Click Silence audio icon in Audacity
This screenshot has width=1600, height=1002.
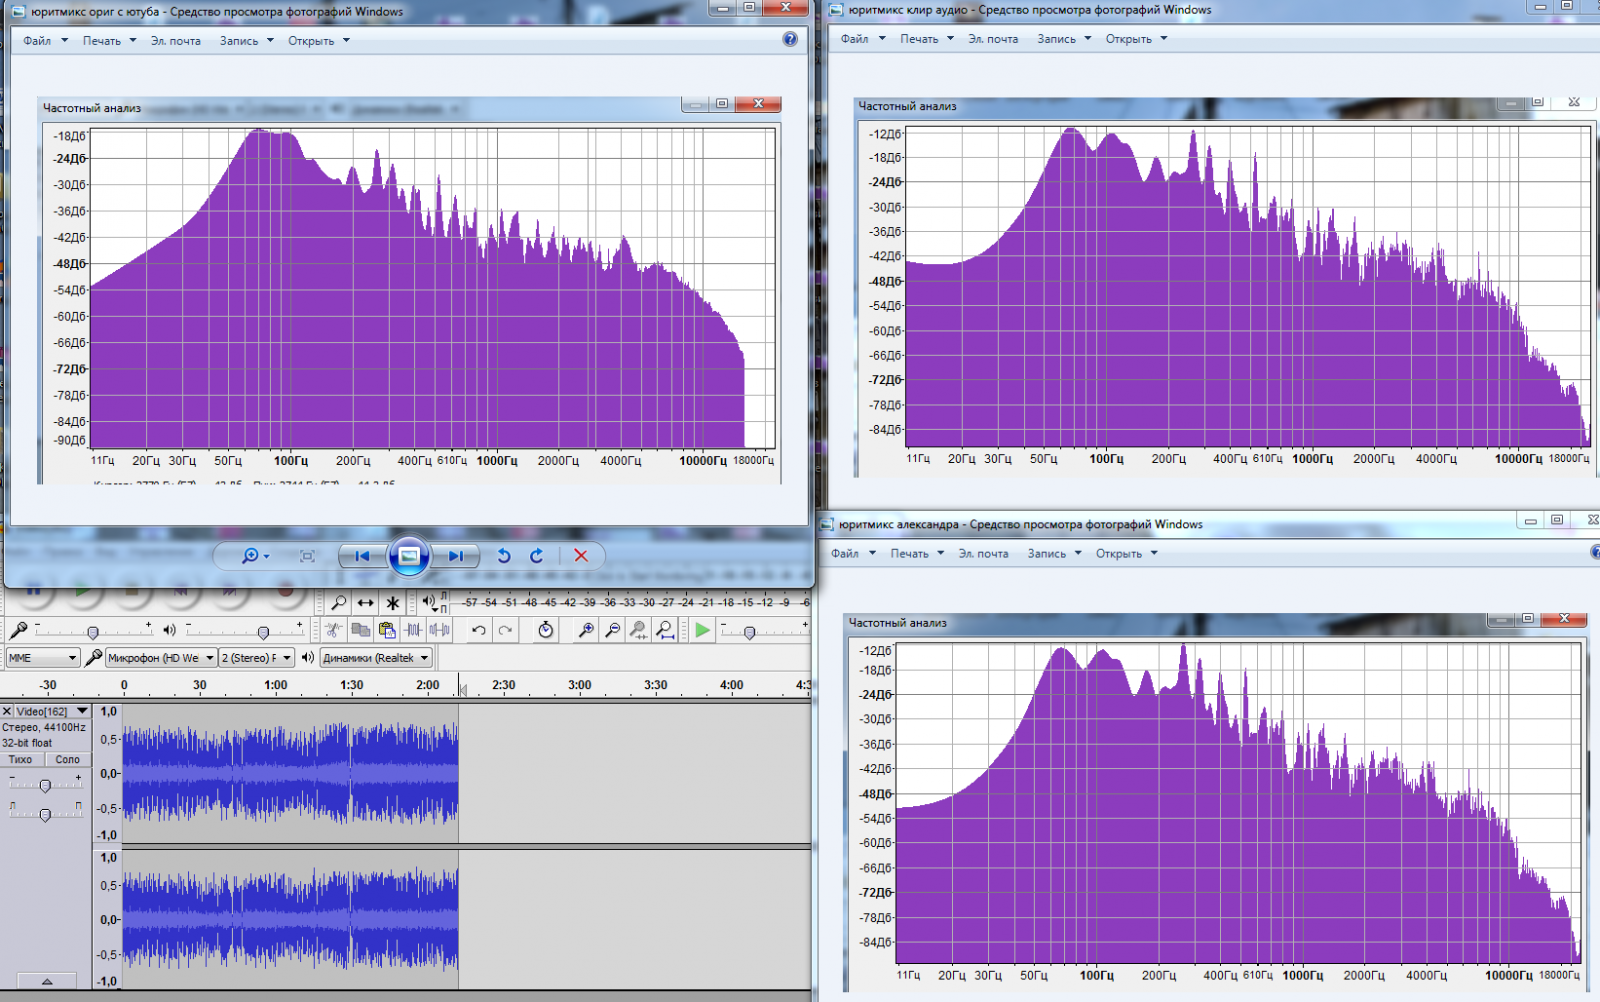click(439, 630)
